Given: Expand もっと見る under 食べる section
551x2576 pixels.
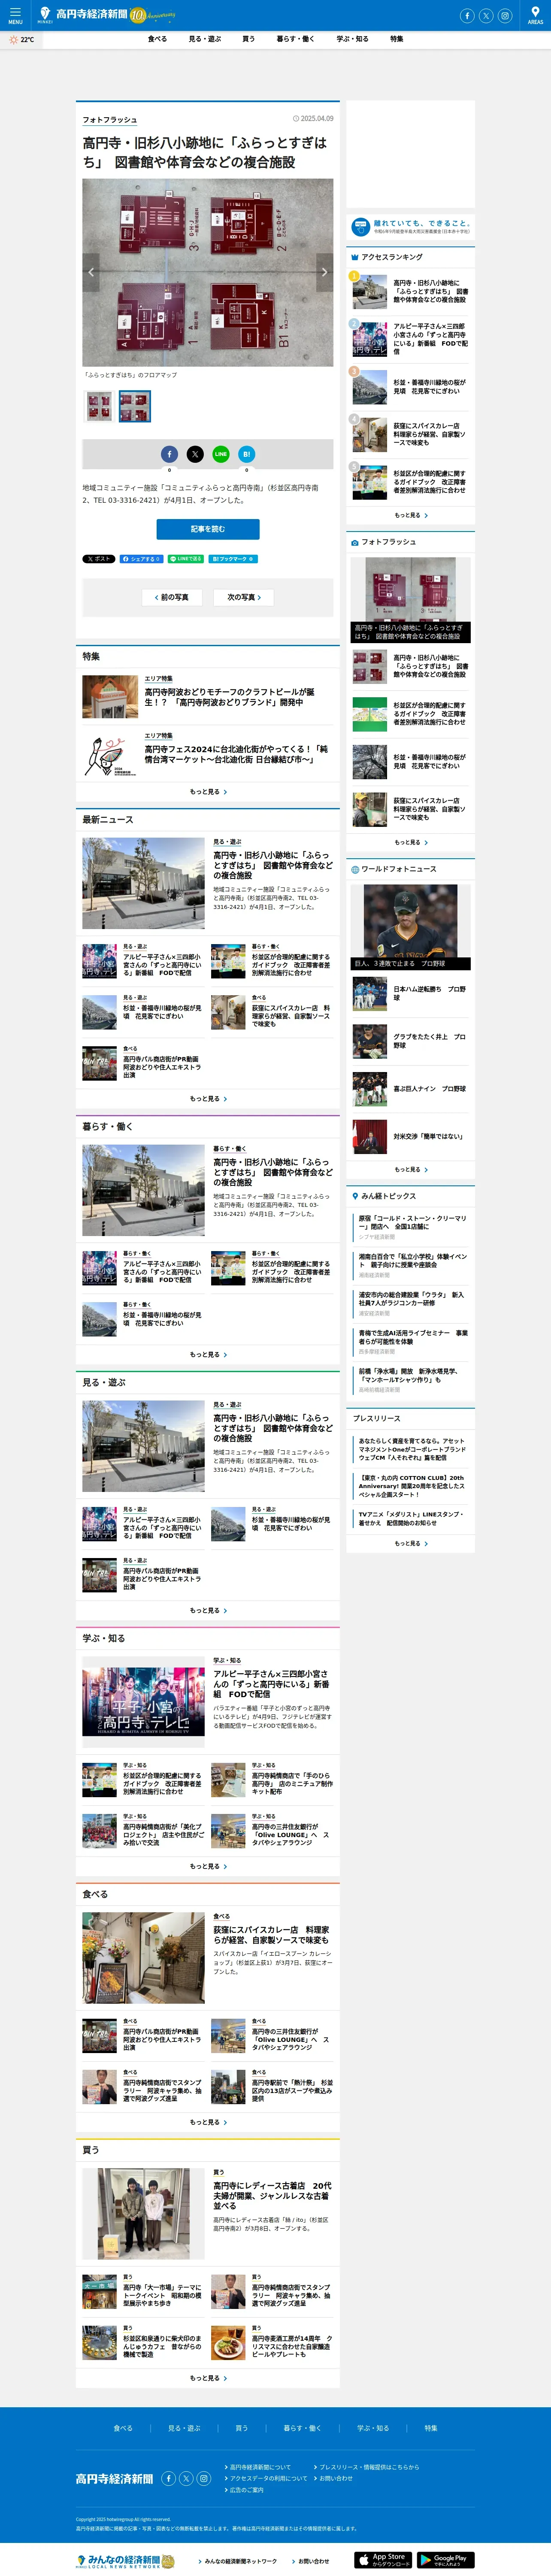Looking at the screenshot, I should [208, 2123].
